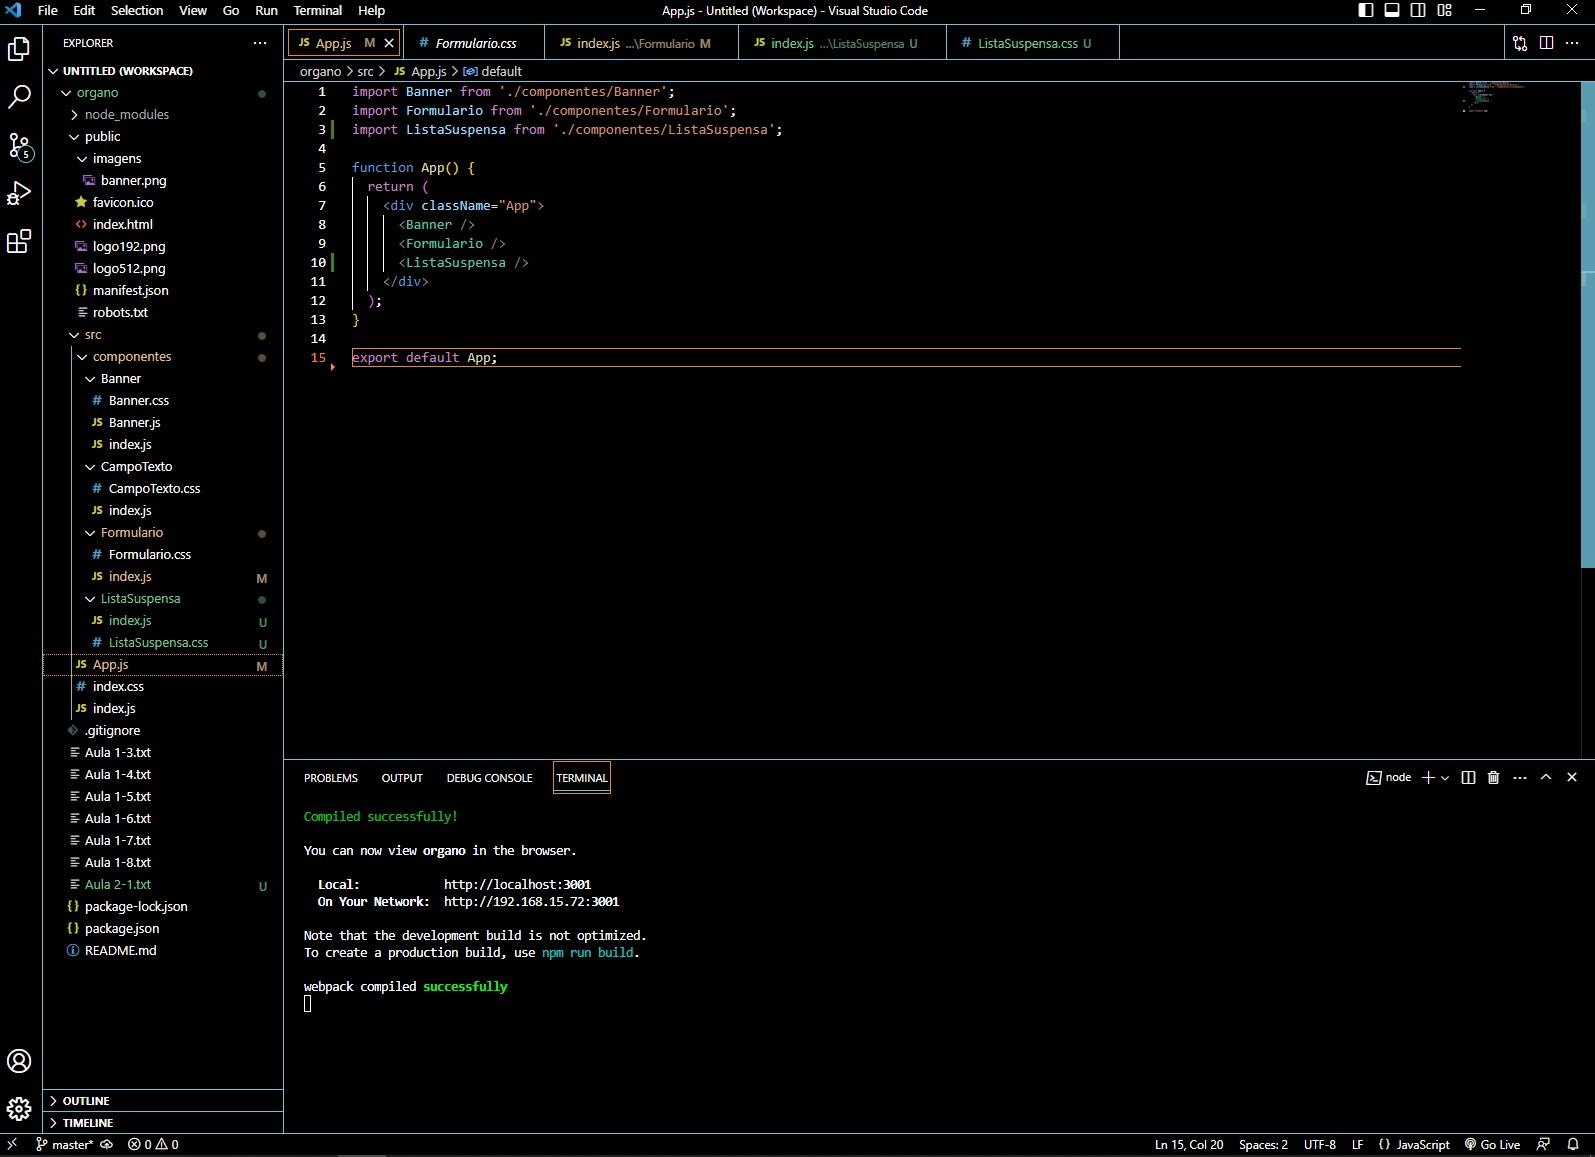
Task: Click the open changes icon in editor toolbar
Action: coord(1520,43)
